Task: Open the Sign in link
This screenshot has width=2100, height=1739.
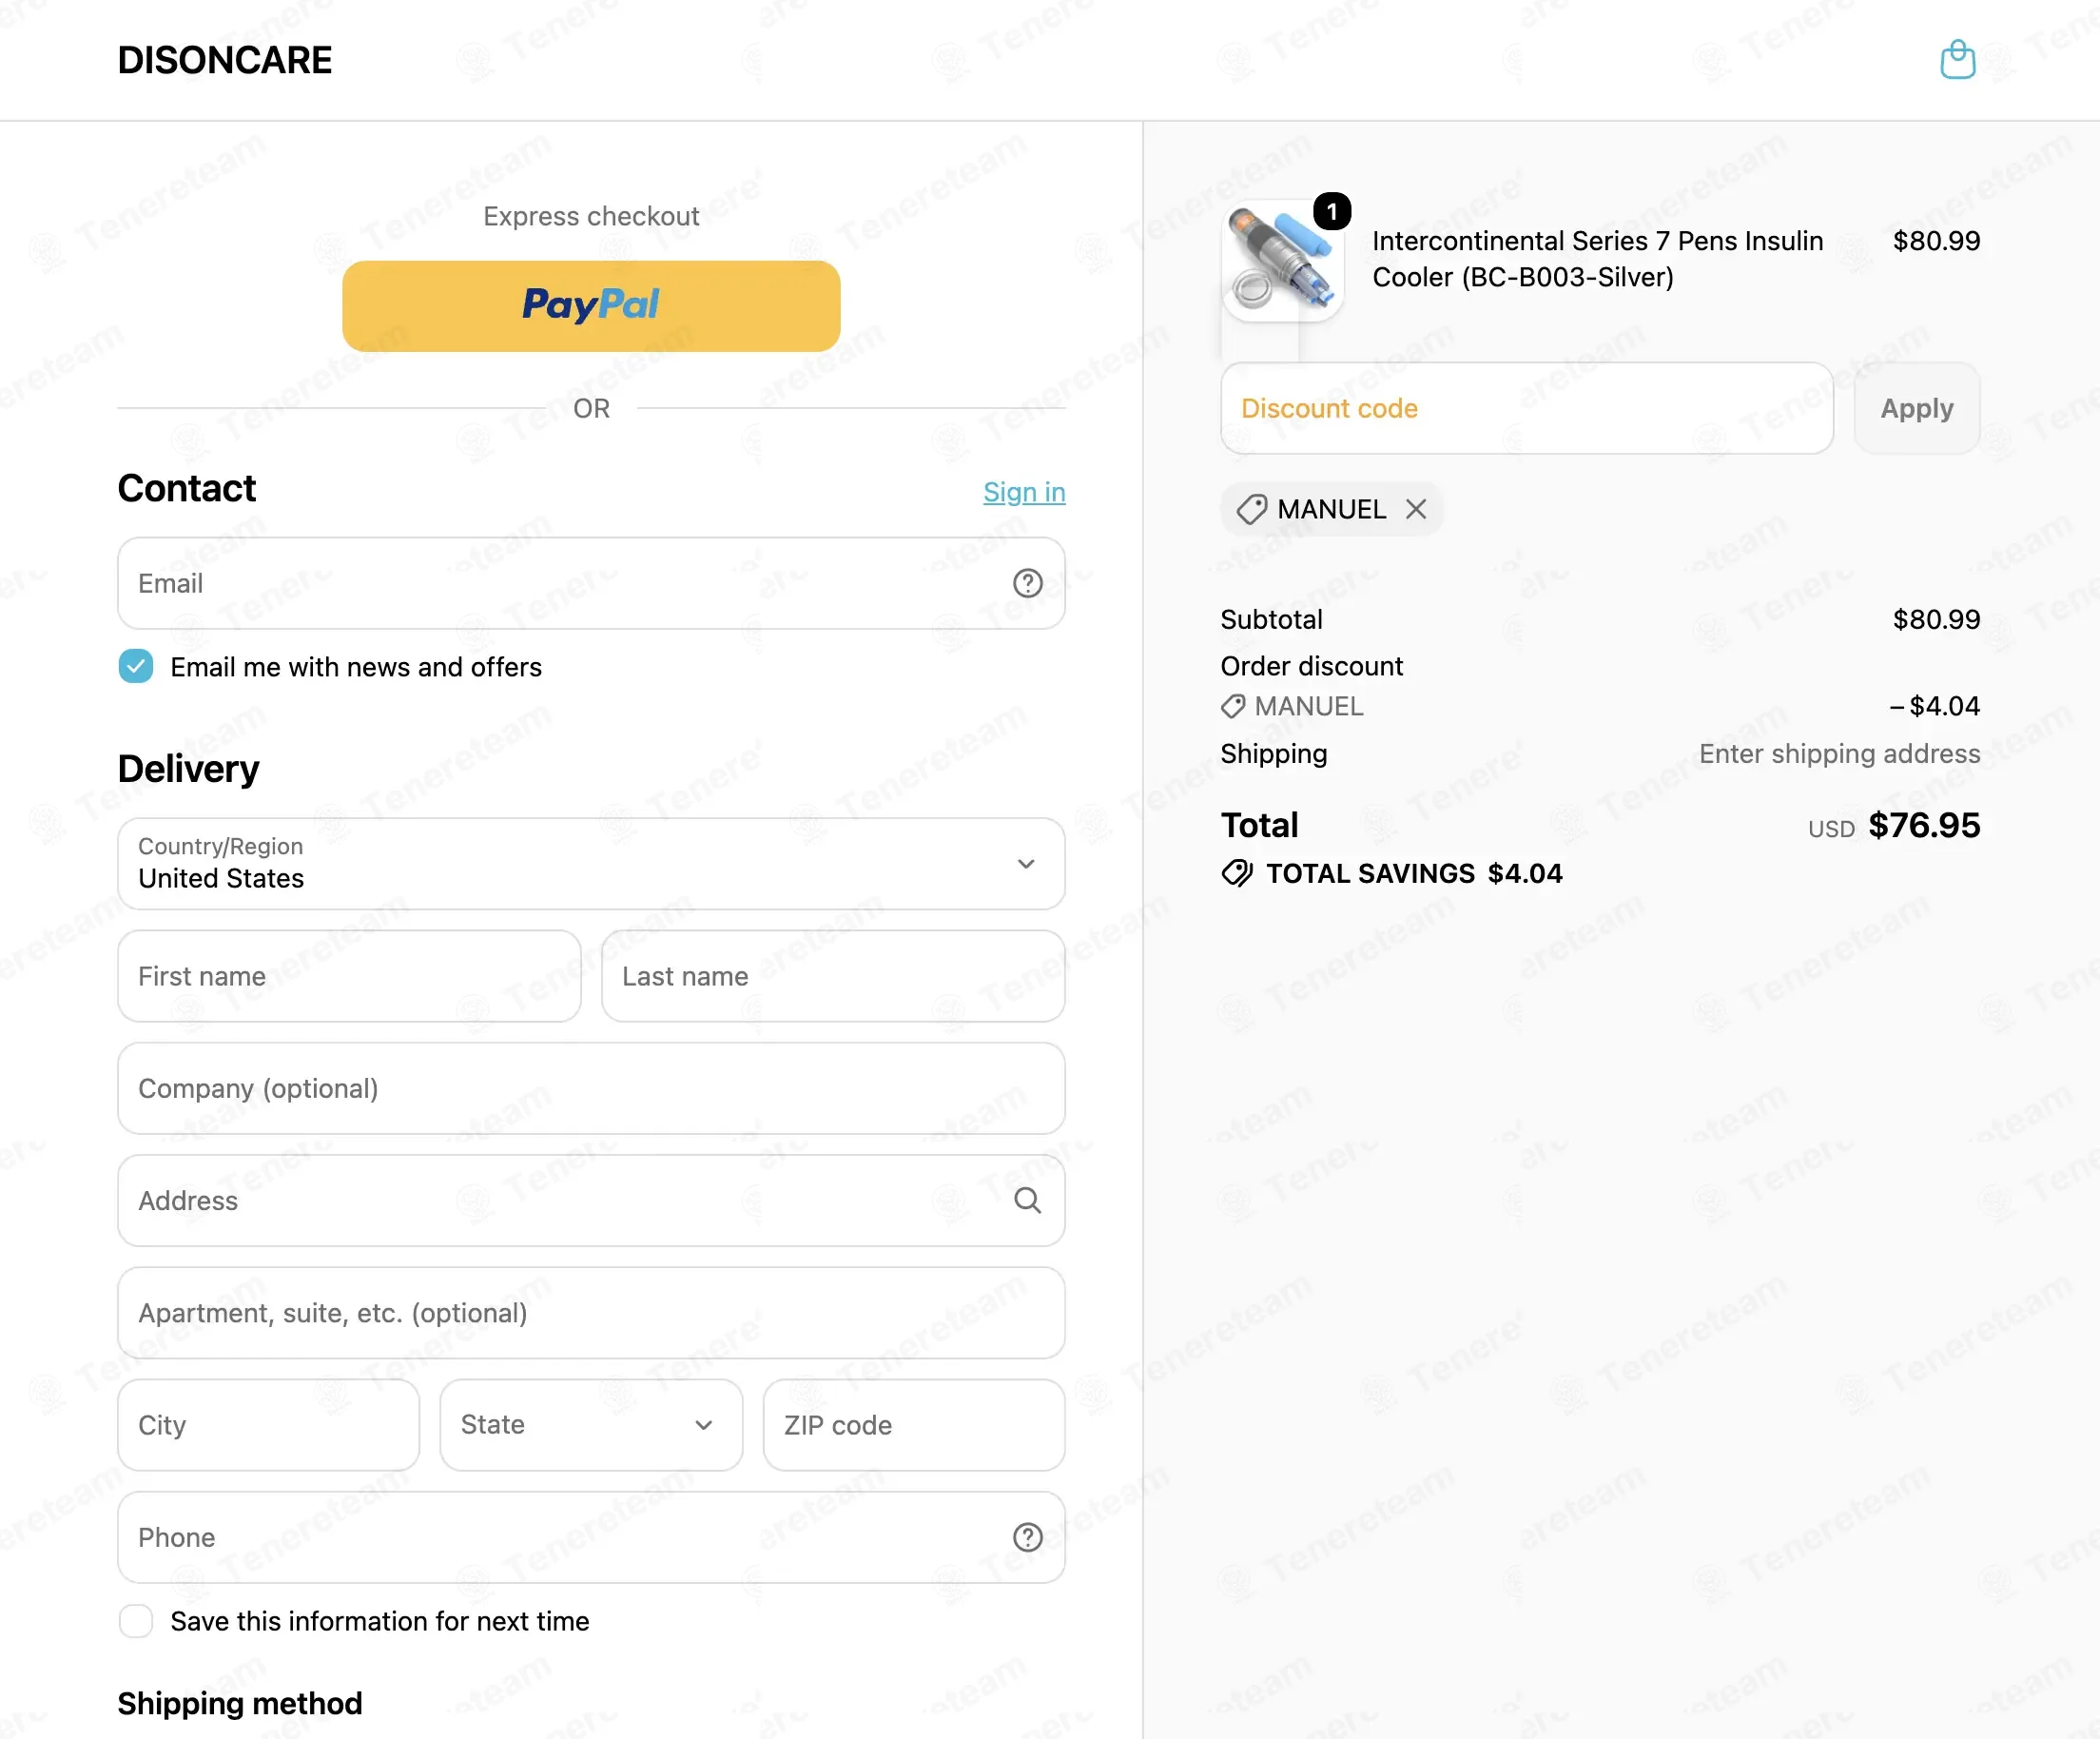Action: [1024, 492]
